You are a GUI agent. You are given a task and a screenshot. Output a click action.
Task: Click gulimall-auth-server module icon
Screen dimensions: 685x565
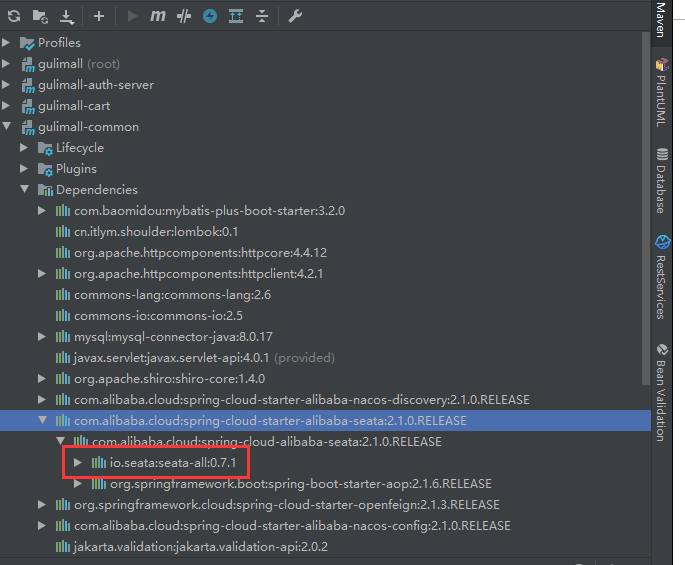[28, 85]
